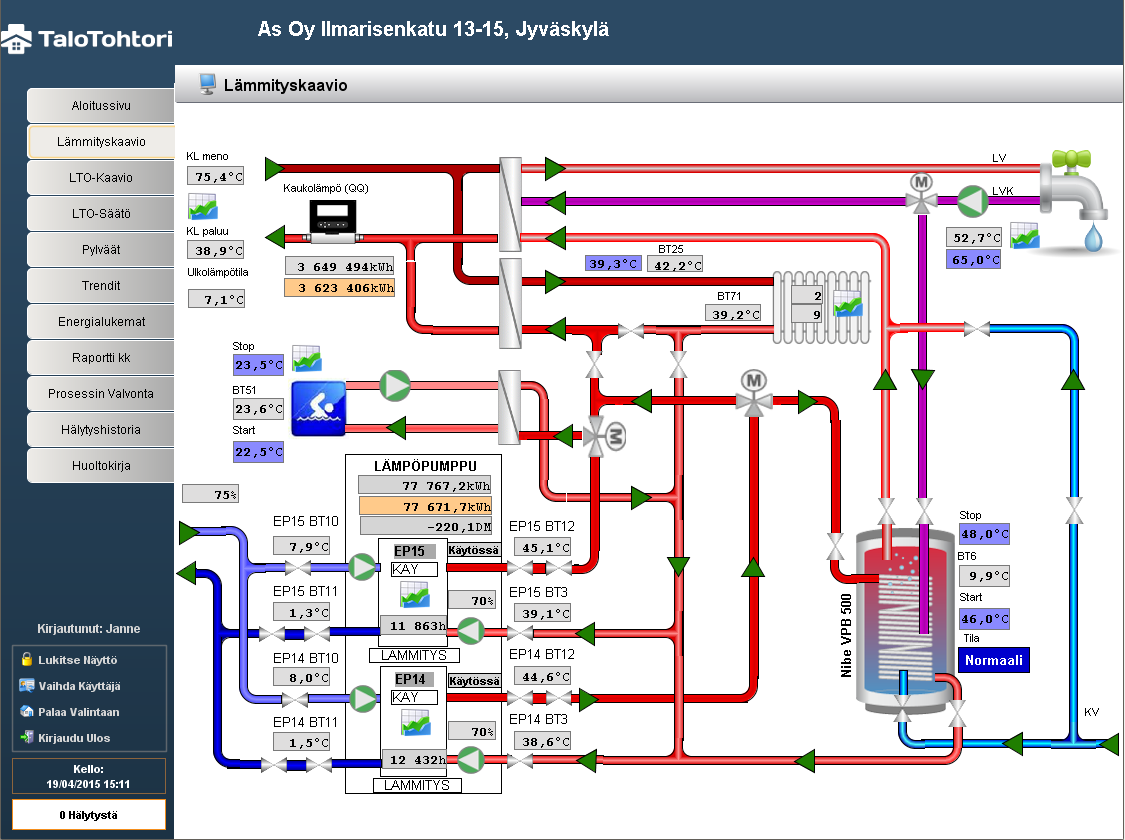Select the Lämmityskaavio menu item

point(100,141)
